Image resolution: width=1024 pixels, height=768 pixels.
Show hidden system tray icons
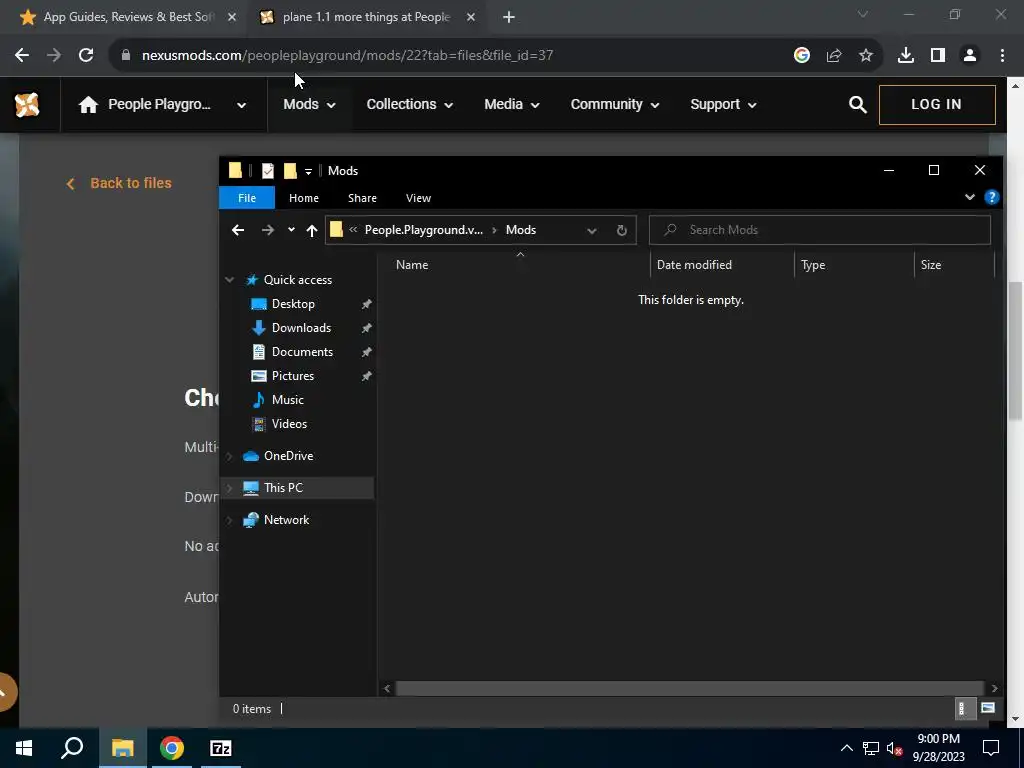[x=846, y=748]
